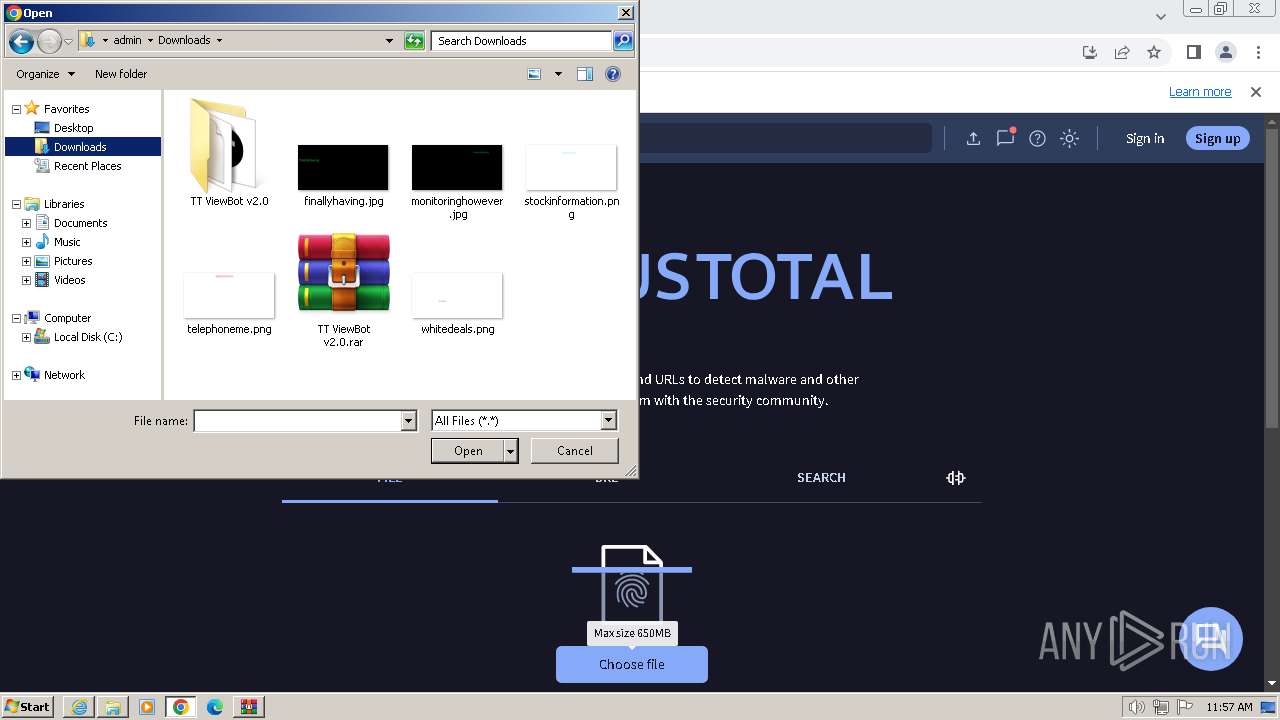Expand the Pictures library node
This screenshot has height=720, width=1280.
(x=26, y=261)
